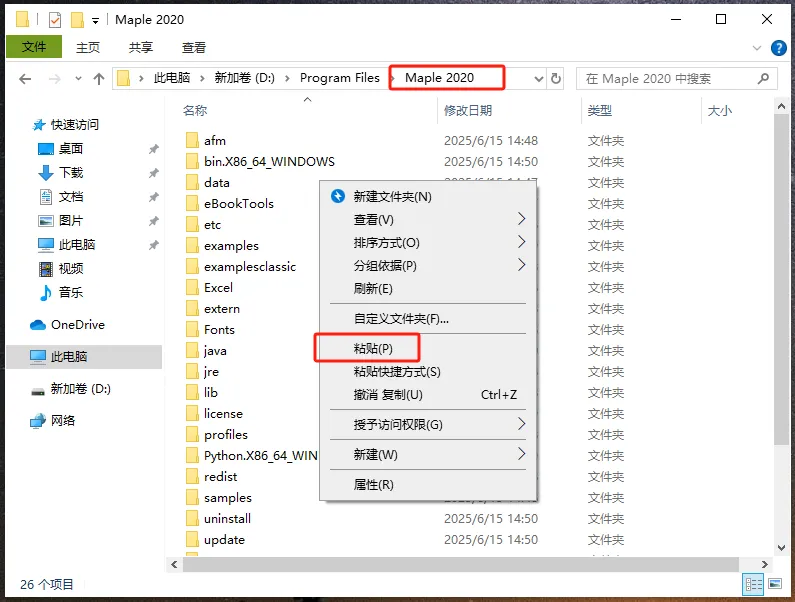Open 桌面 in quick access

point(70,148)
